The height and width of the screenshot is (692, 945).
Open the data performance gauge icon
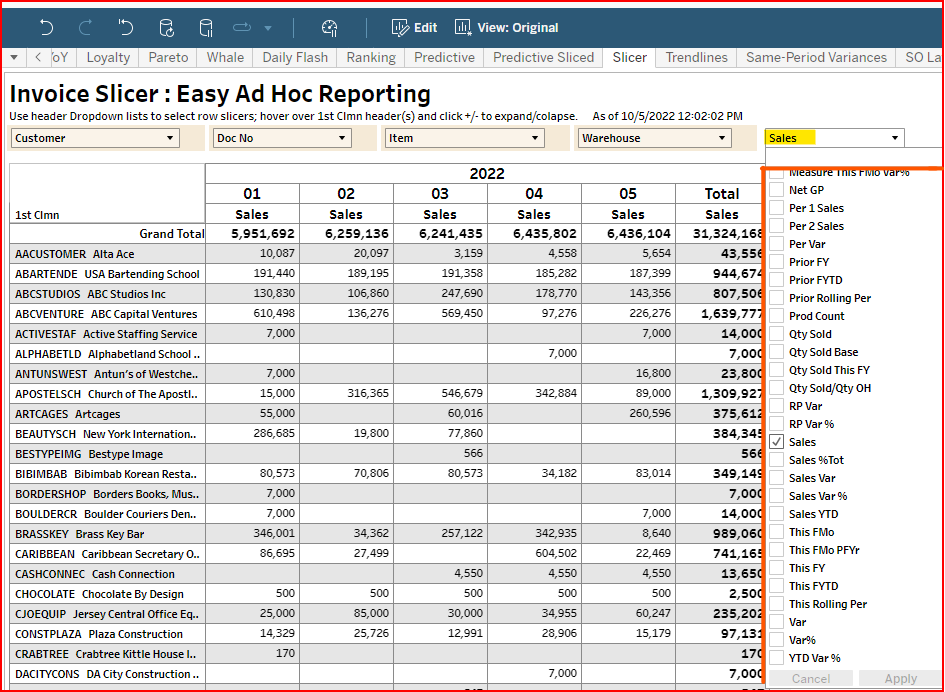[329, 28]
